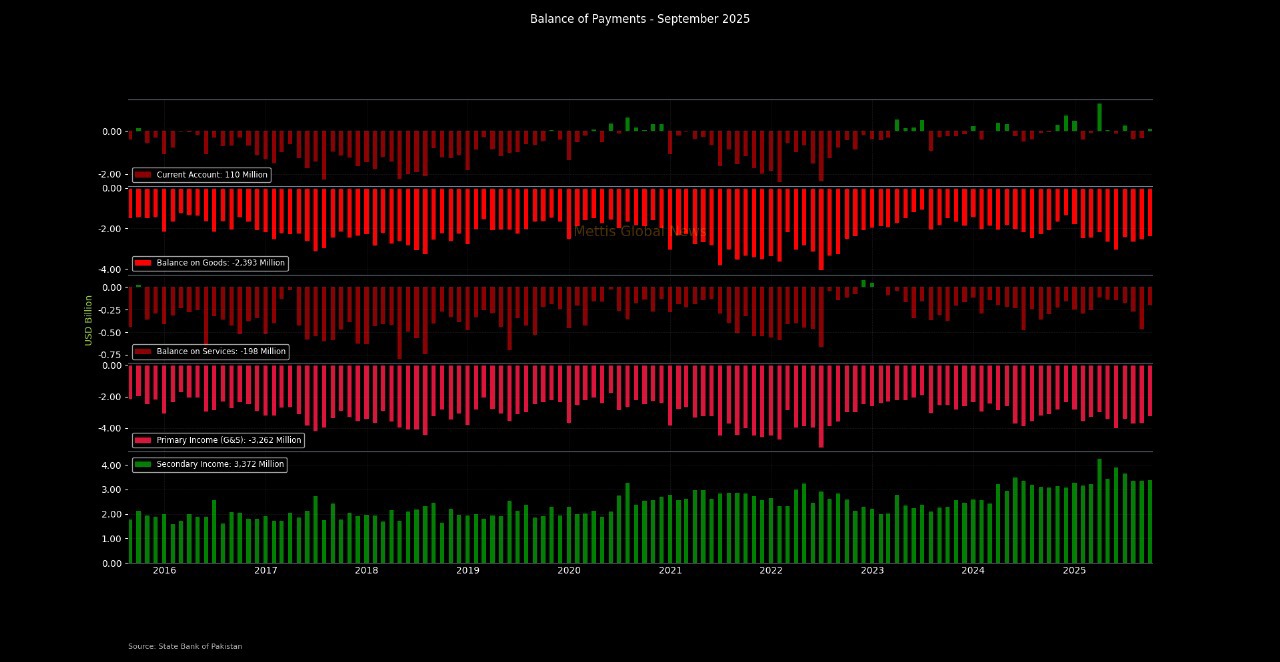1280x662 pixels.
Task: Click the green Secondary Income legend swatch
Action: [143, 464]
